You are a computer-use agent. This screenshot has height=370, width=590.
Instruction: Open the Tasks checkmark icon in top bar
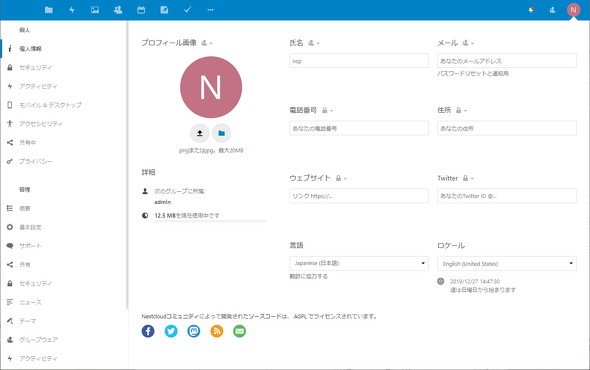point(187,10)
